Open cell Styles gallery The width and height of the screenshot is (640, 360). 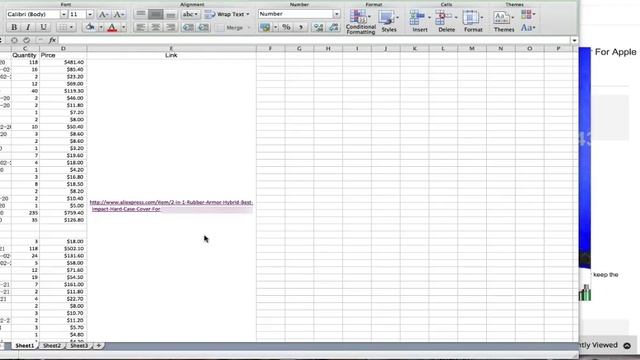click(x=389, y=22)
